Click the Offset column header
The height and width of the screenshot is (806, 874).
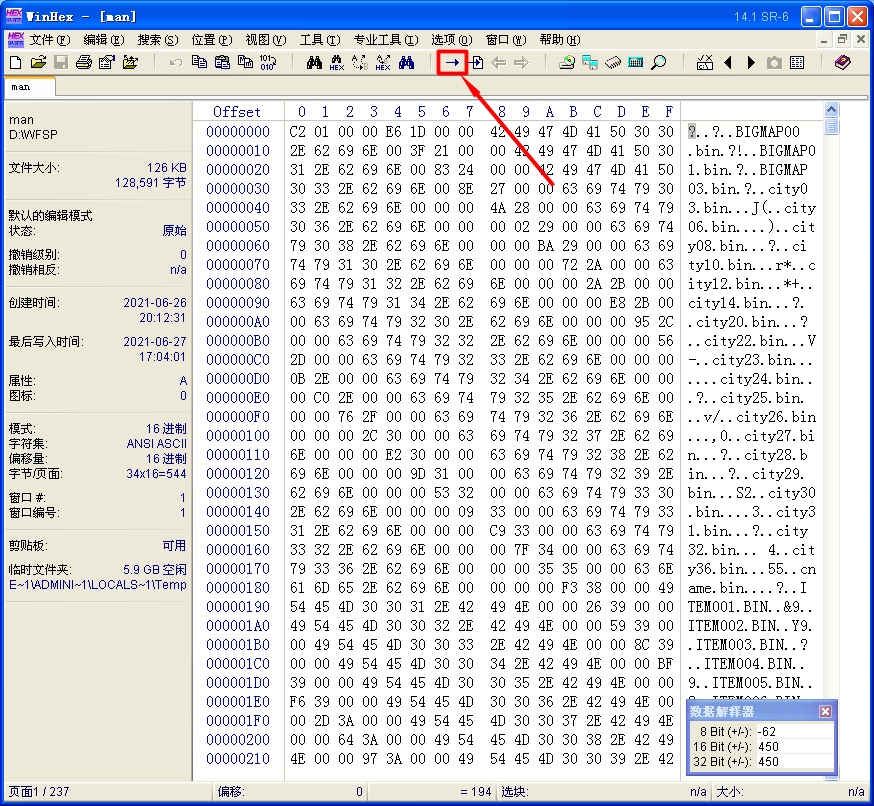[237, 111]
